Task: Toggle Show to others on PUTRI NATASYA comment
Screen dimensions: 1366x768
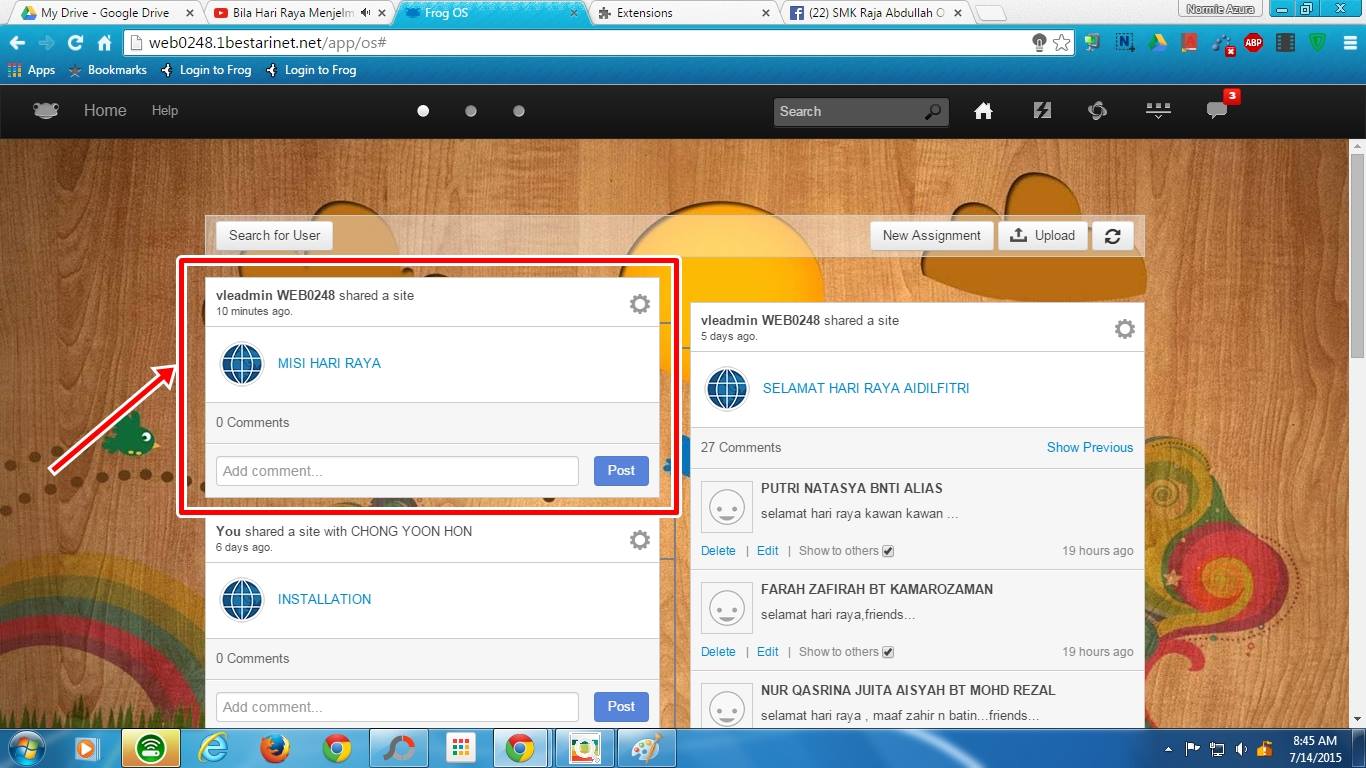Action: click(888, 551)
